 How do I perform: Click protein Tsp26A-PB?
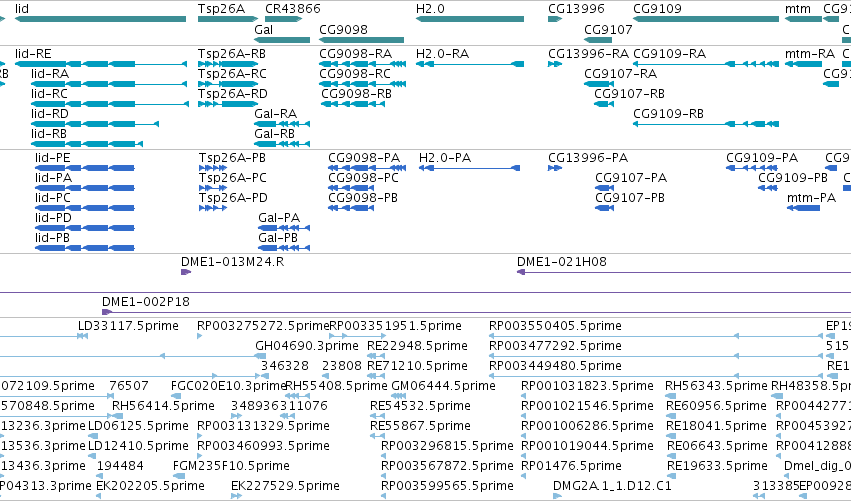point(213,168)
